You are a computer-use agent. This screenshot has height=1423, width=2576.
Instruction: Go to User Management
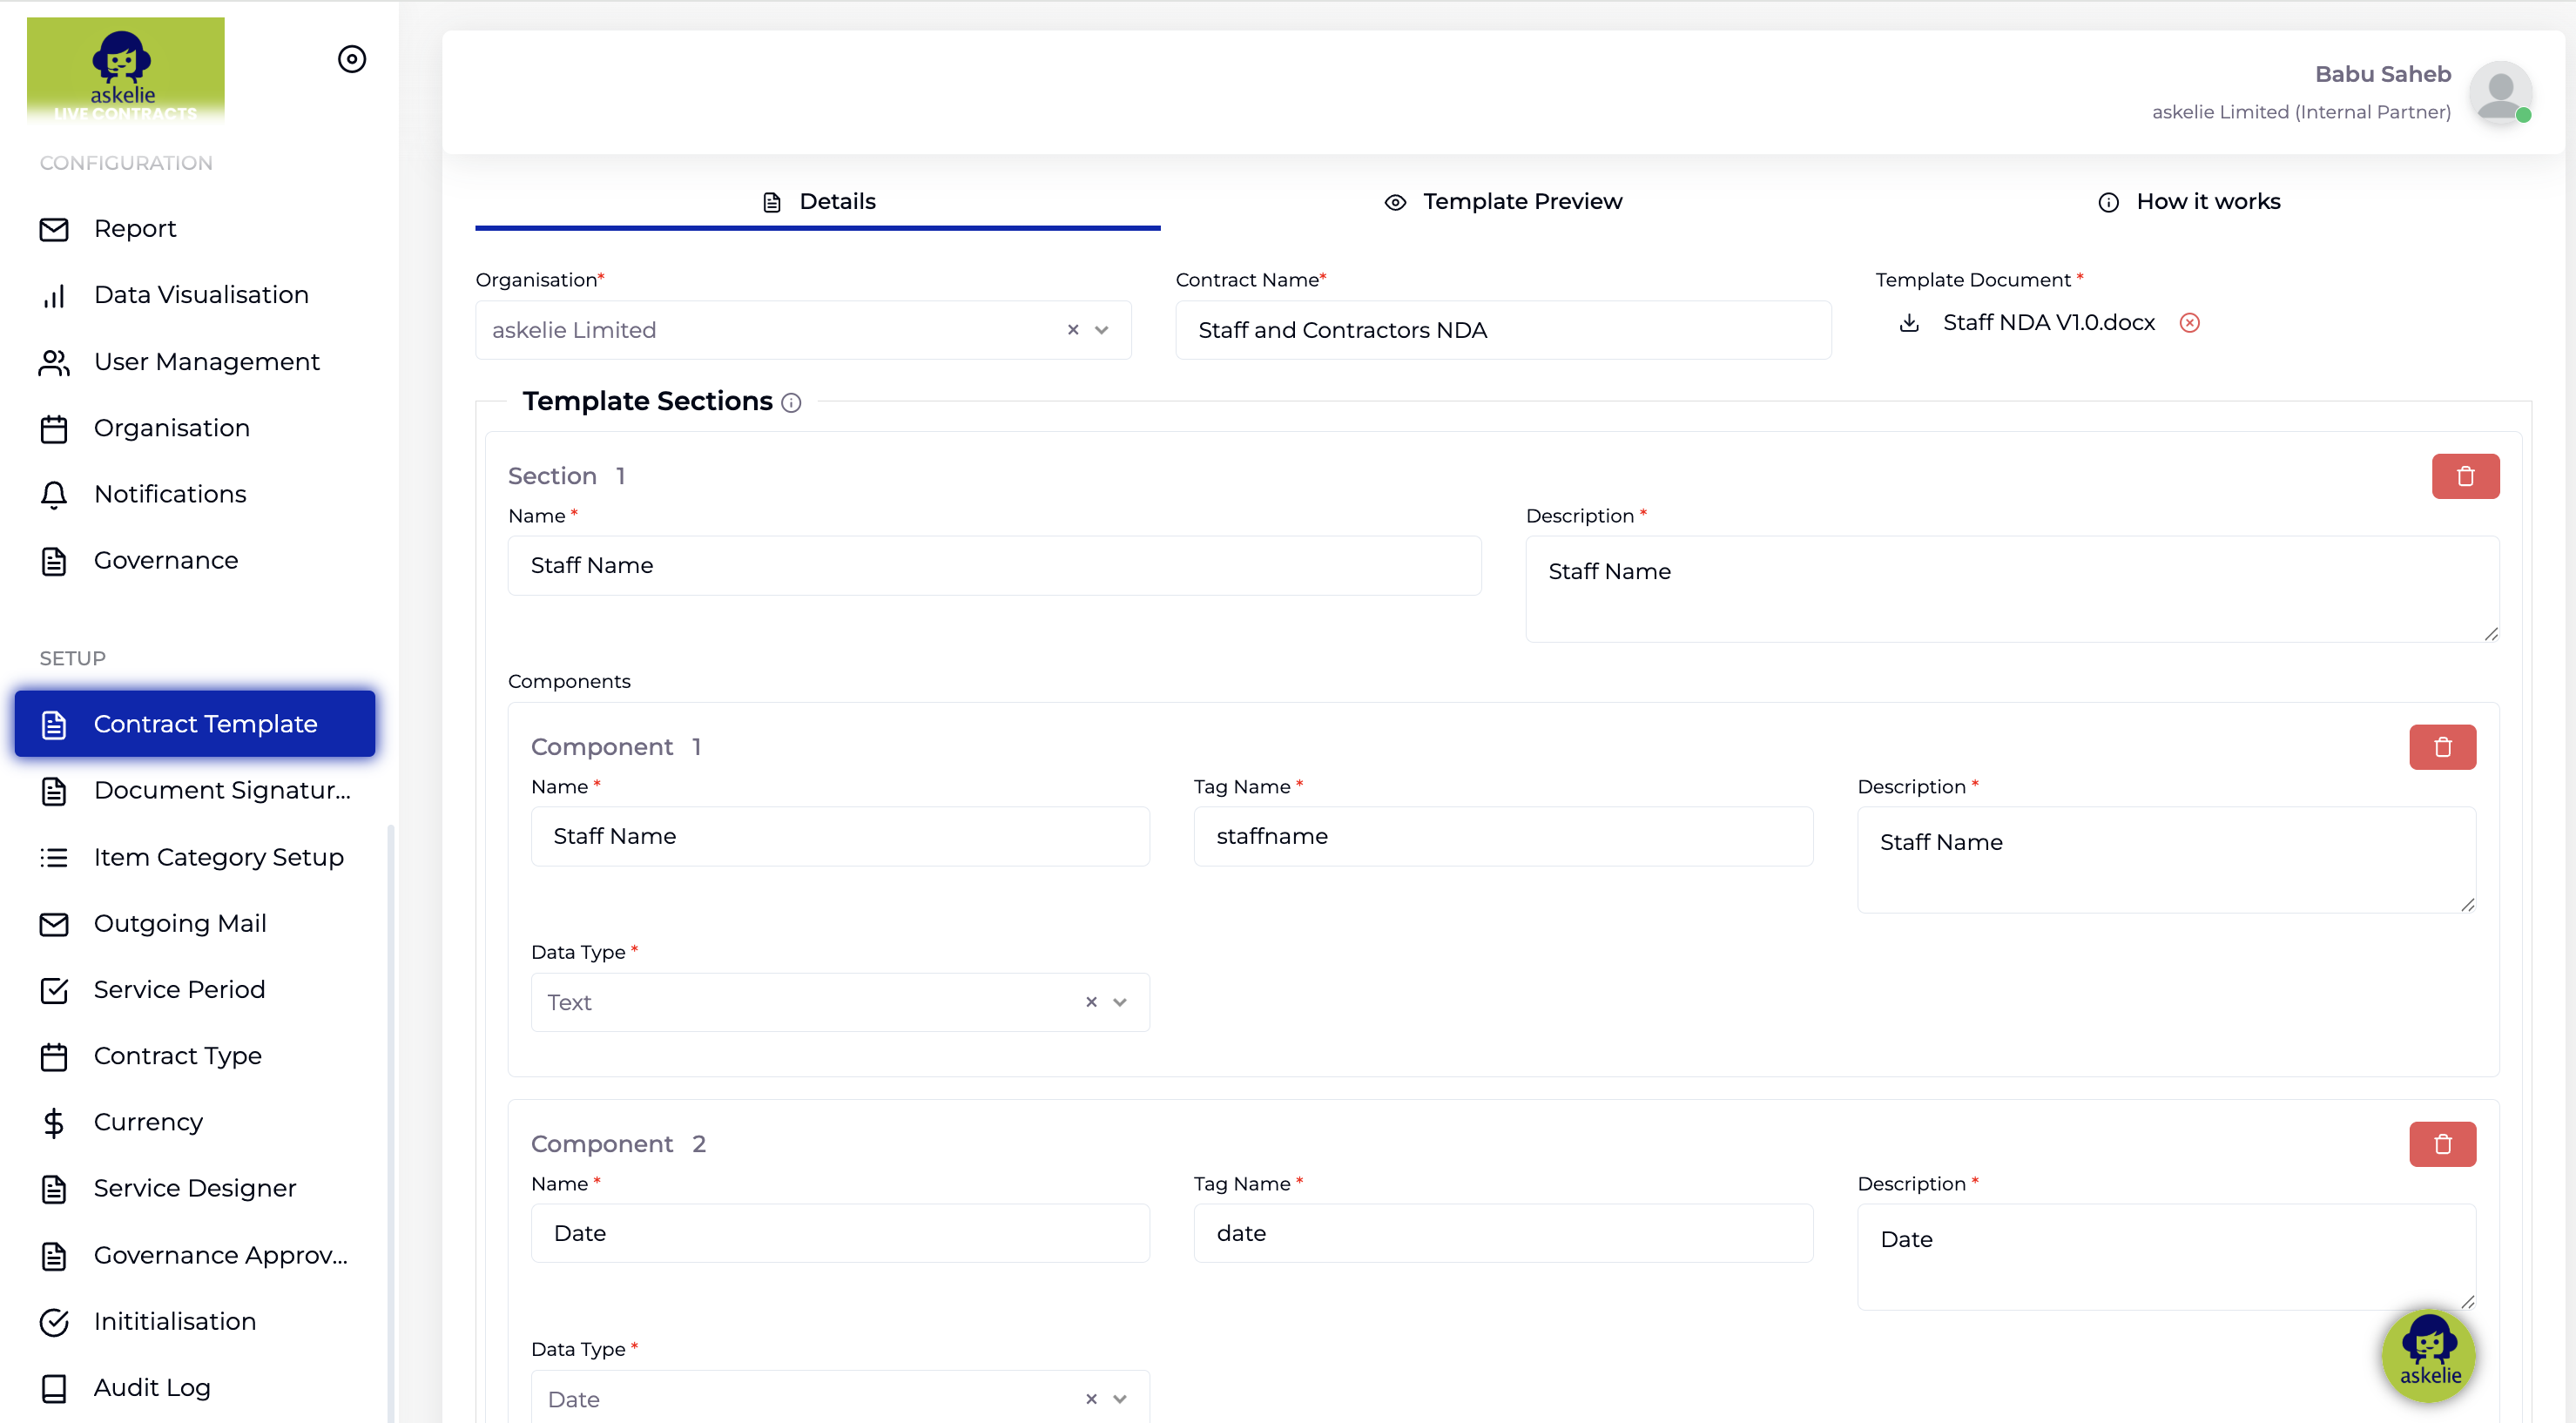tap(207, 361)
